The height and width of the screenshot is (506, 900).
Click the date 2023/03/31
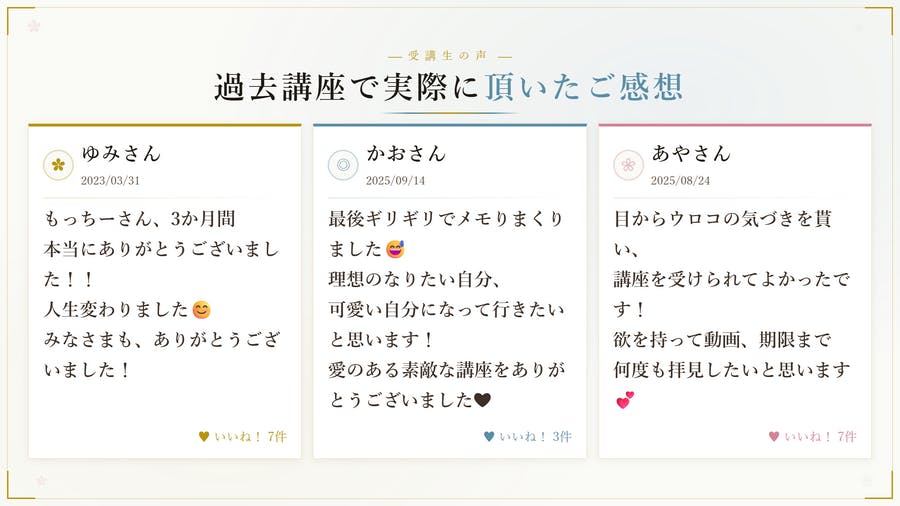click(110, 181)
